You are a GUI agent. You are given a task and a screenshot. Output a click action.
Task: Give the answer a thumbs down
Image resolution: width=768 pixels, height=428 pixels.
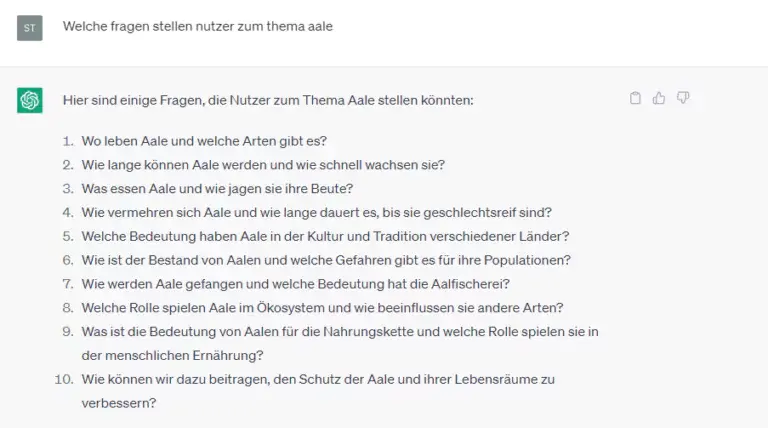683,98
